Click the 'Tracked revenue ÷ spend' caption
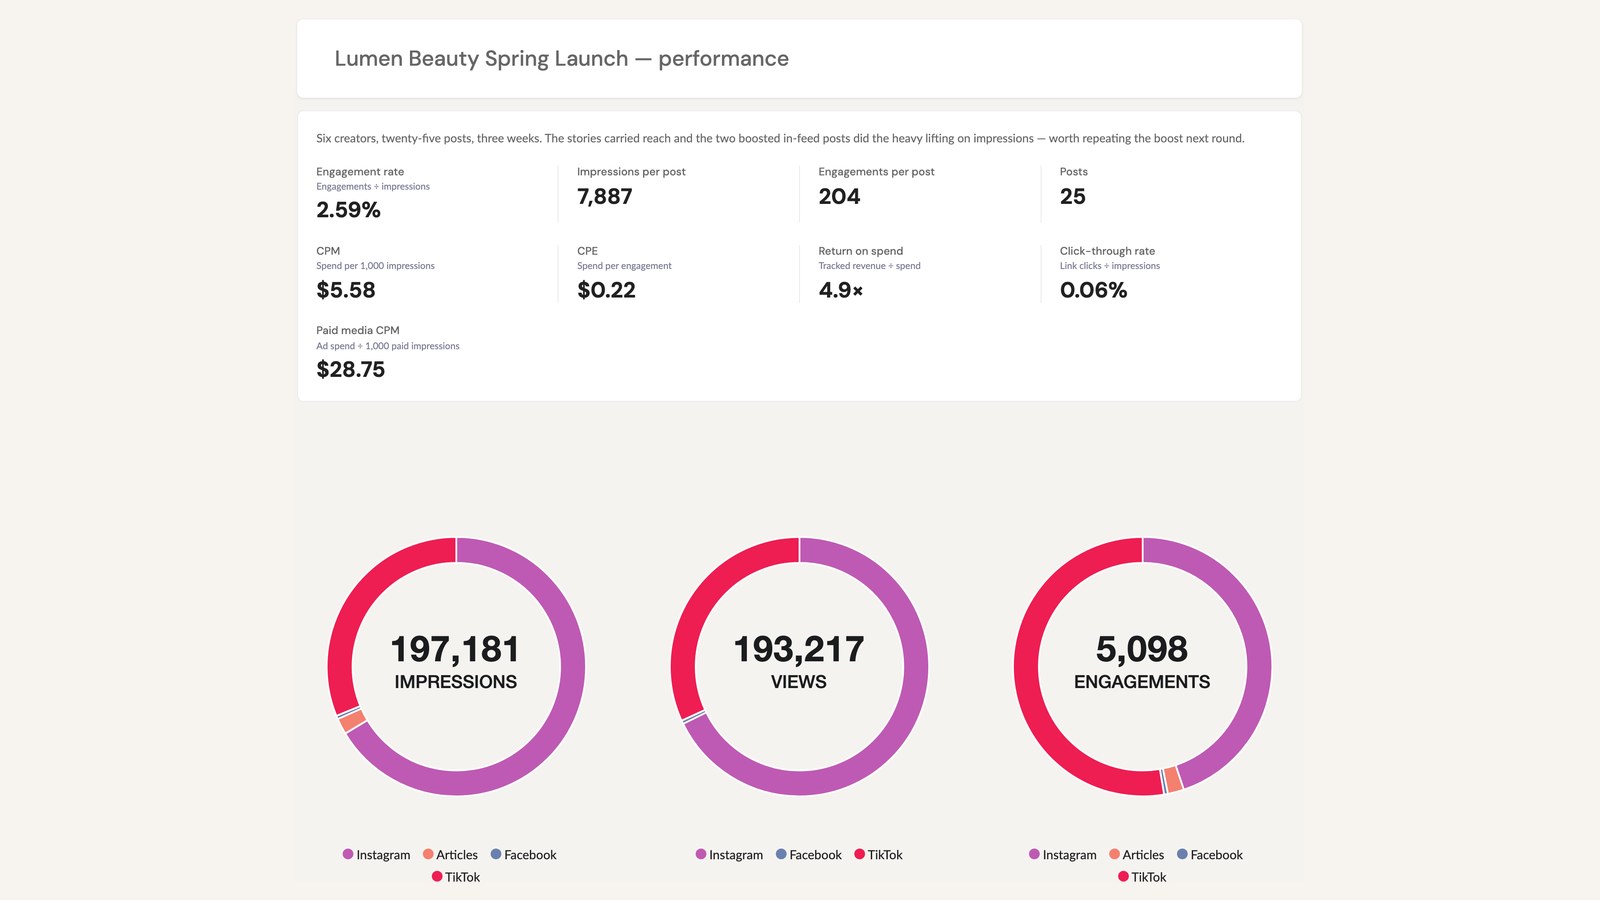The image size is (1600, 900). click(x=869, y=266)
